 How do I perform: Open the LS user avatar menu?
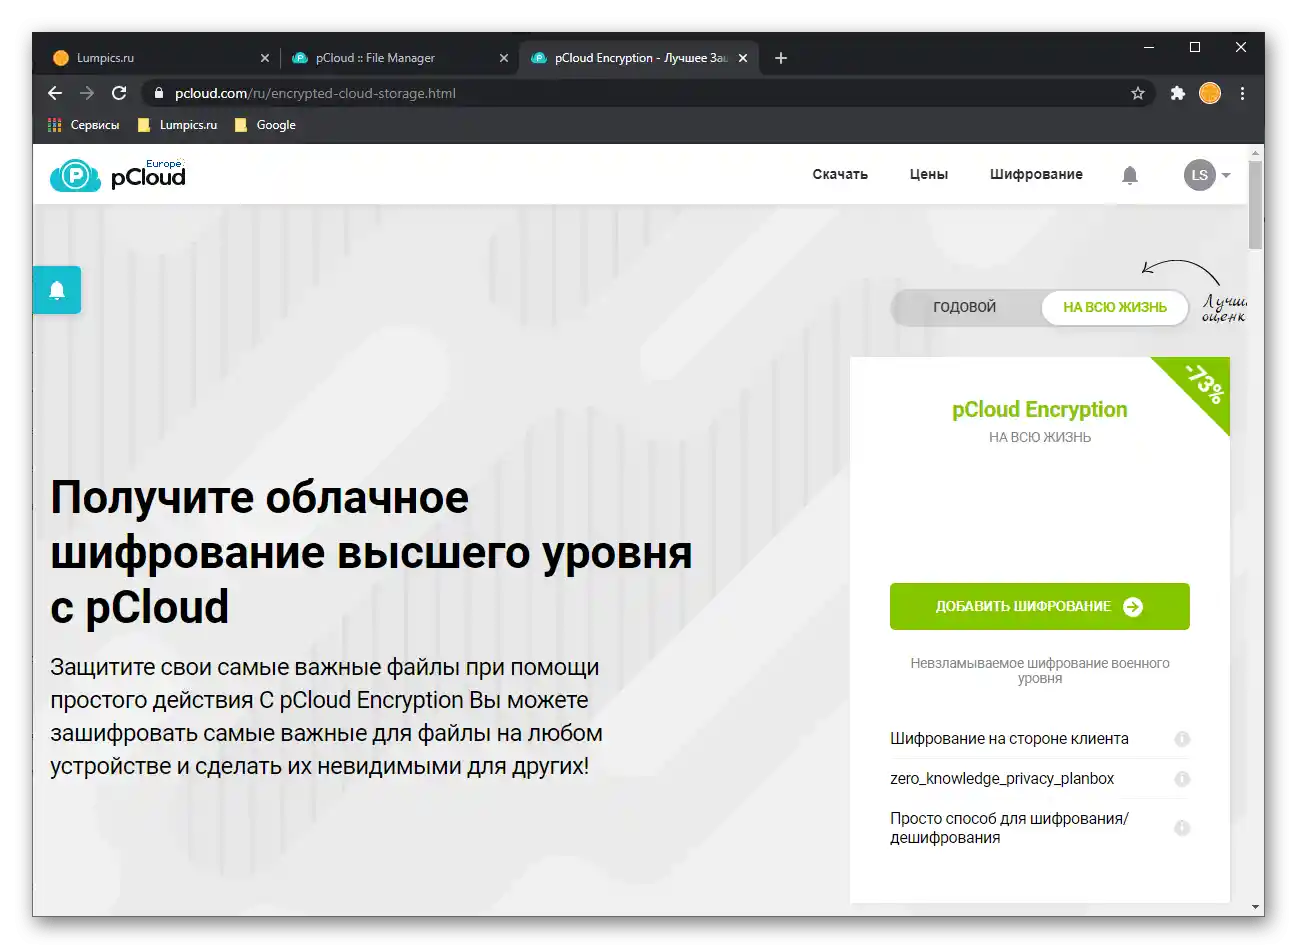[x=1199, y=175]
